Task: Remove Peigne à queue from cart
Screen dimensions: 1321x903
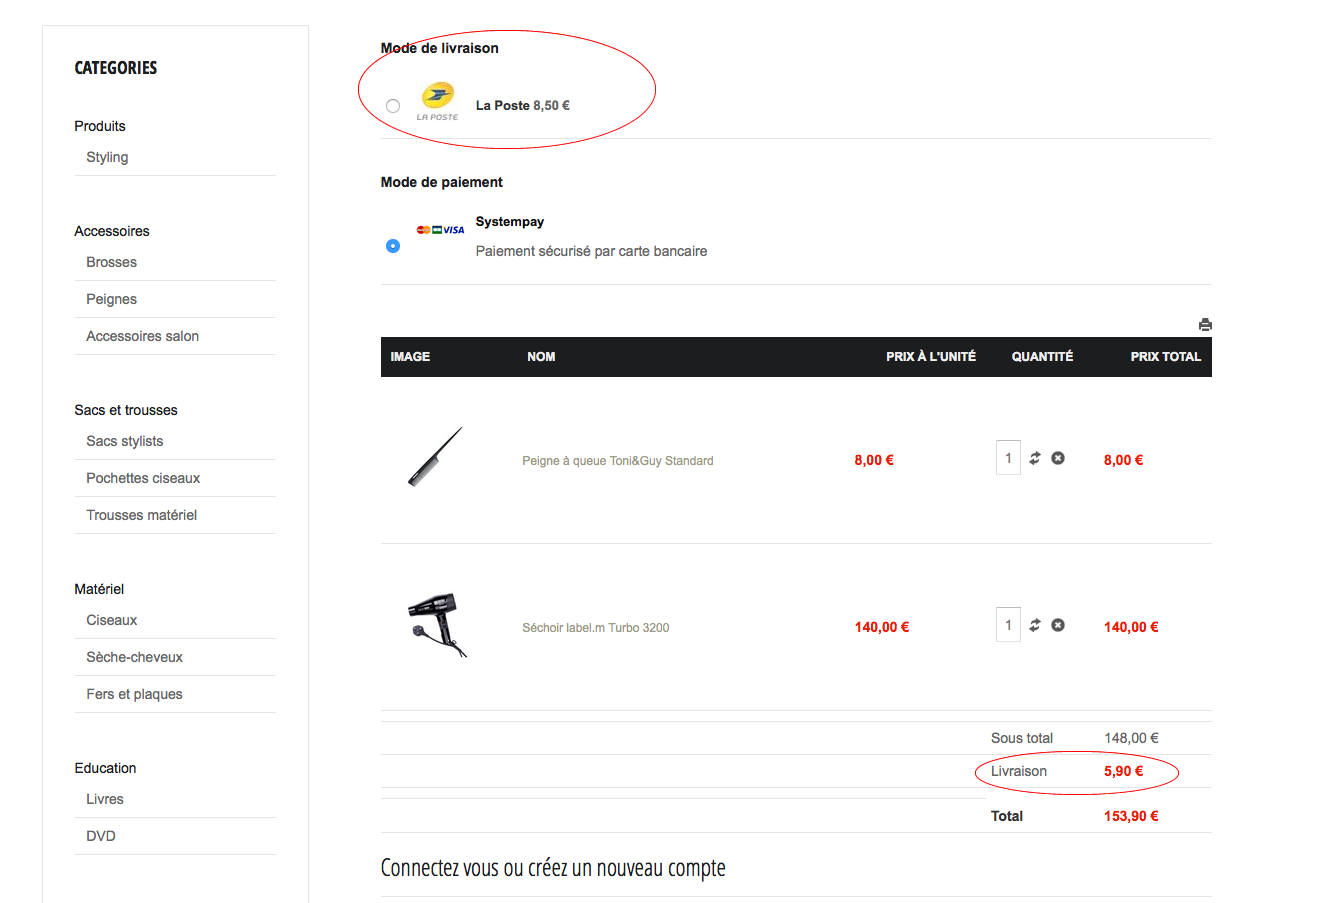Action: click(x=1058, y=458)
